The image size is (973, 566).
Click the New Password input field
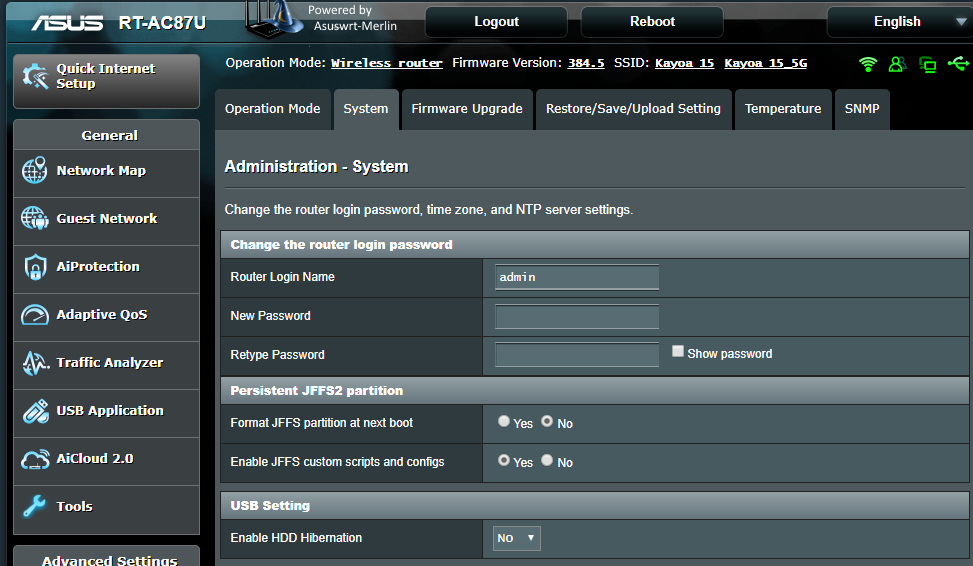pyautogui.click(x=577, y=317)
